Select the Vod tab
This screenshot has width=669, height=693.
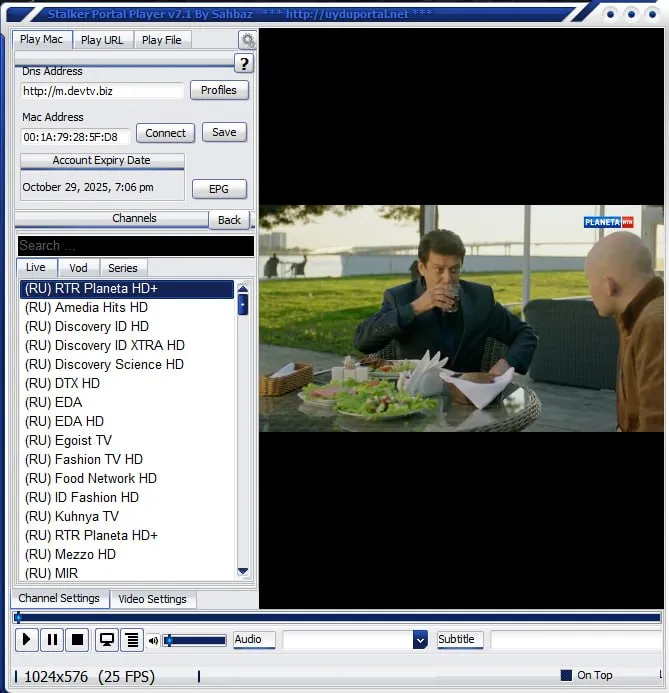pos(79,268)
